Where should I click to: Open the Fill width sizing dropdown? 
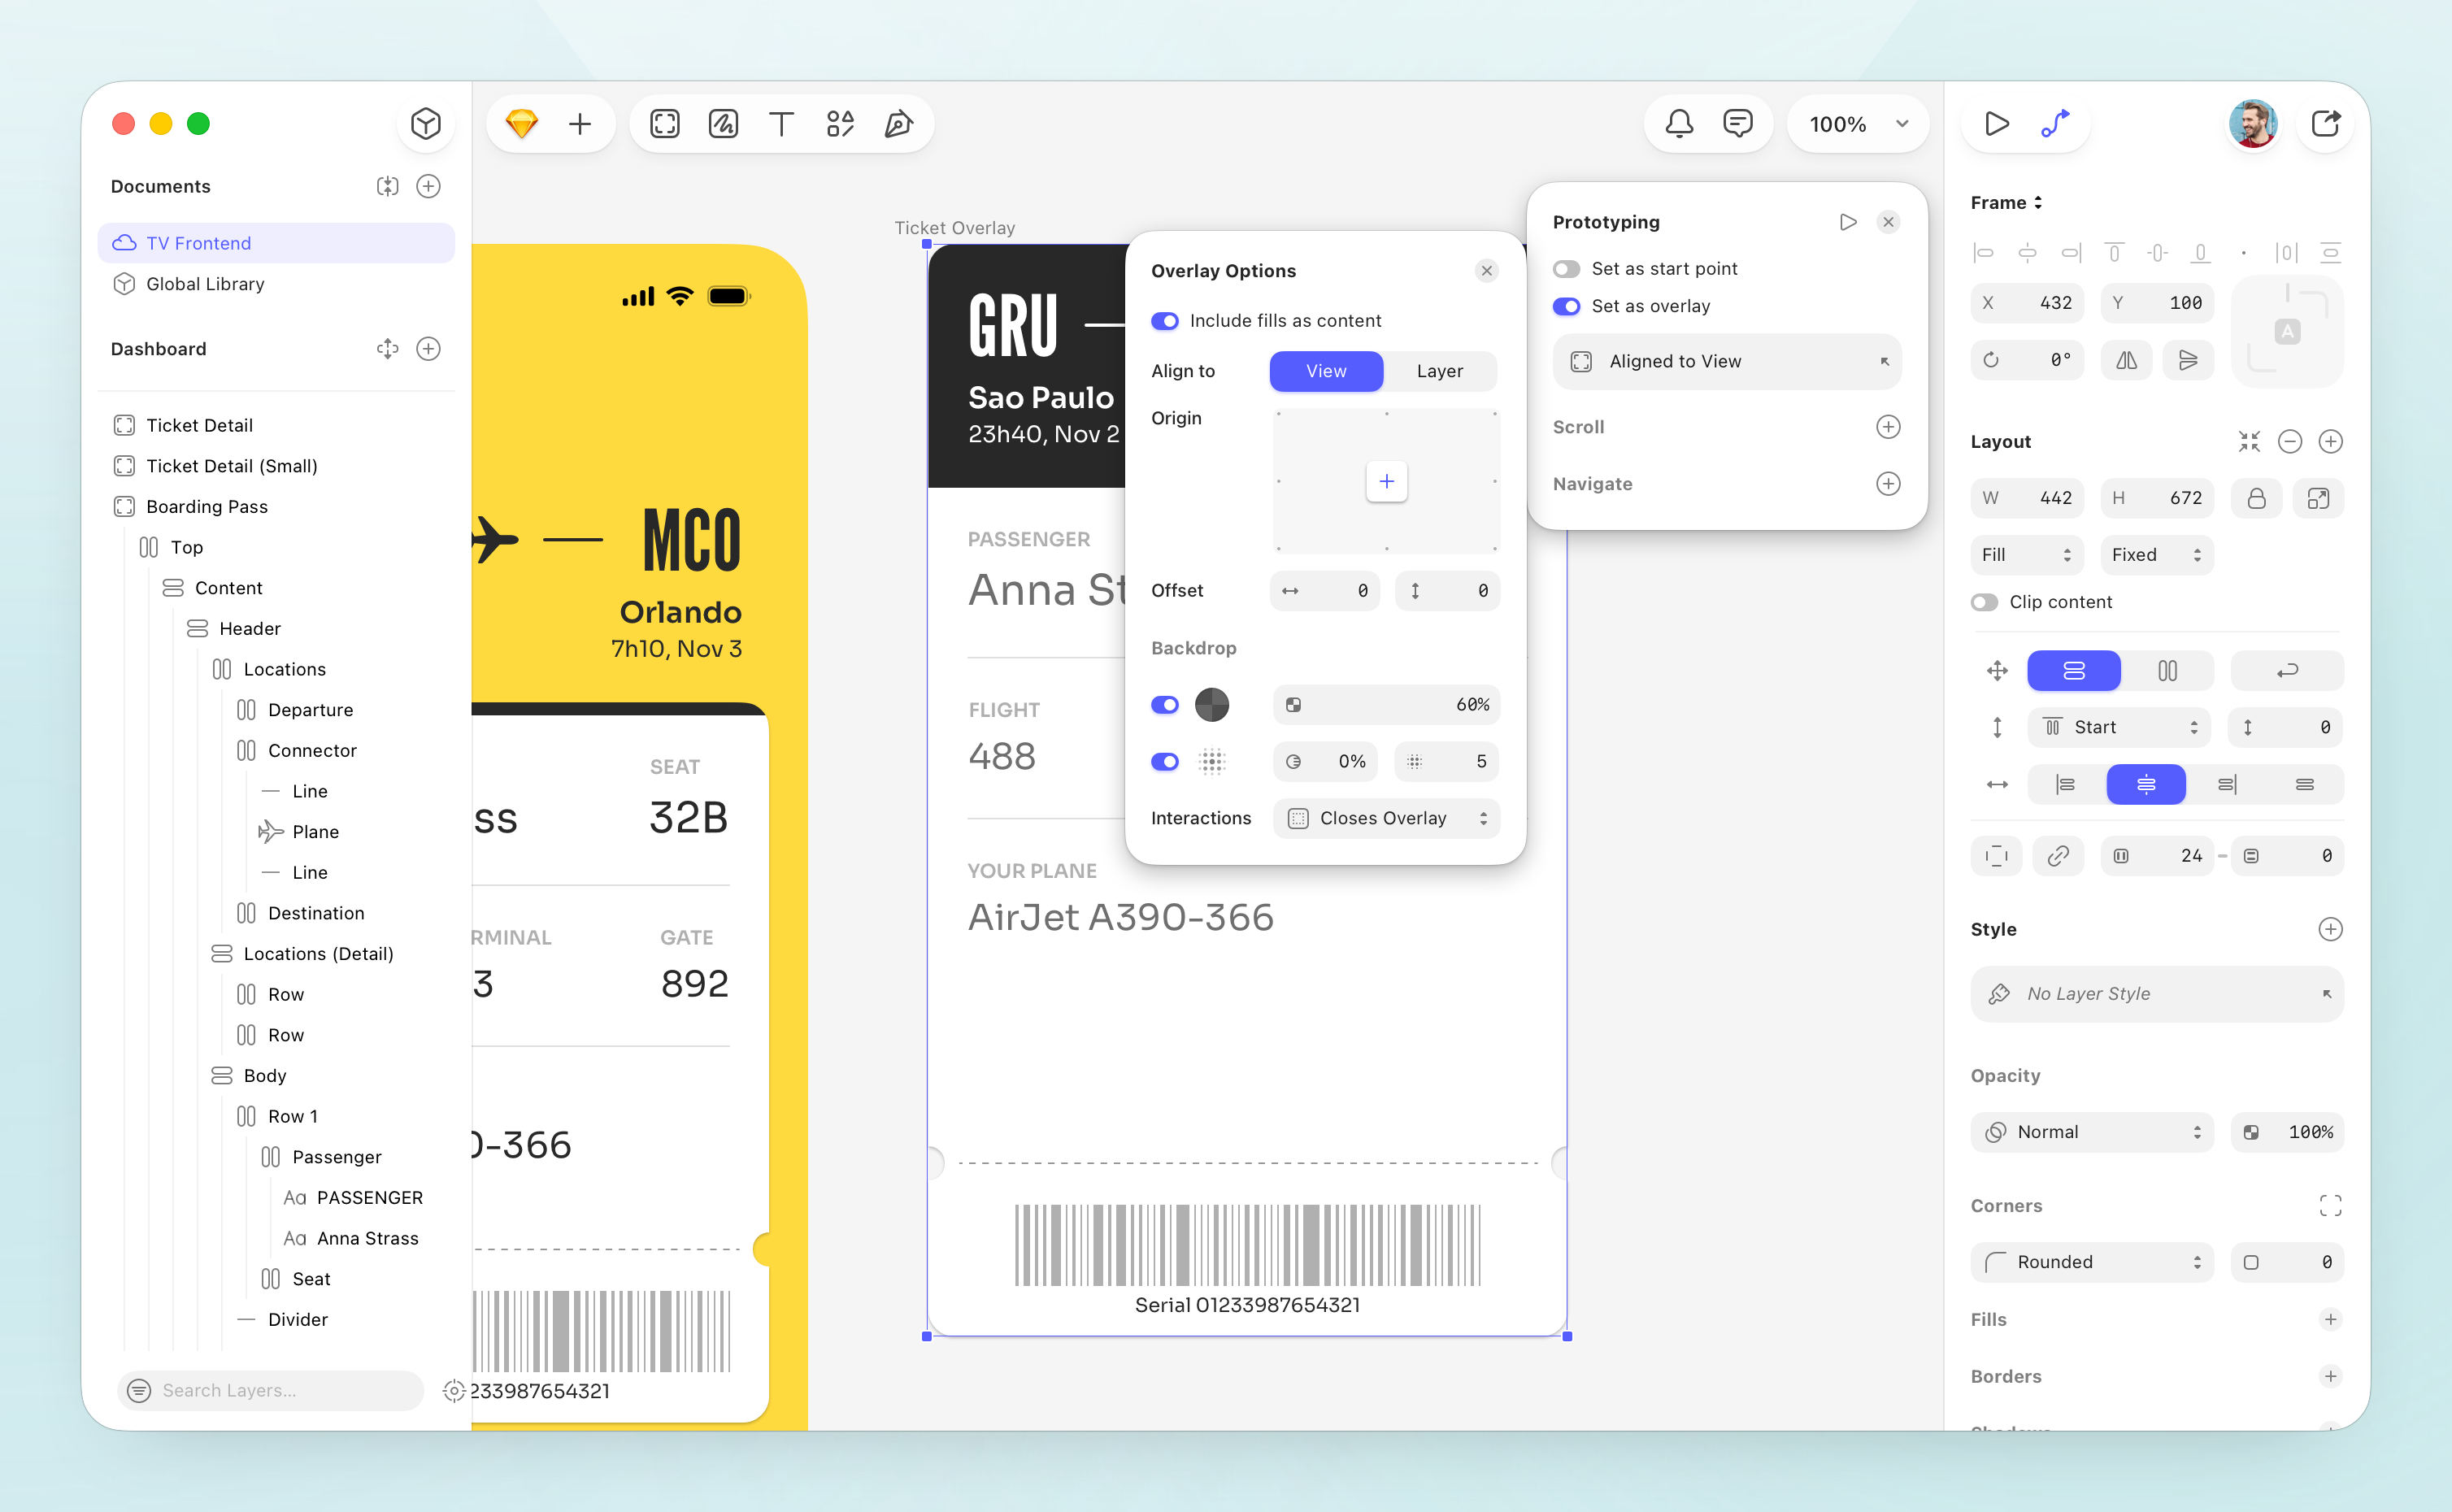click(x=2026, y=555)
